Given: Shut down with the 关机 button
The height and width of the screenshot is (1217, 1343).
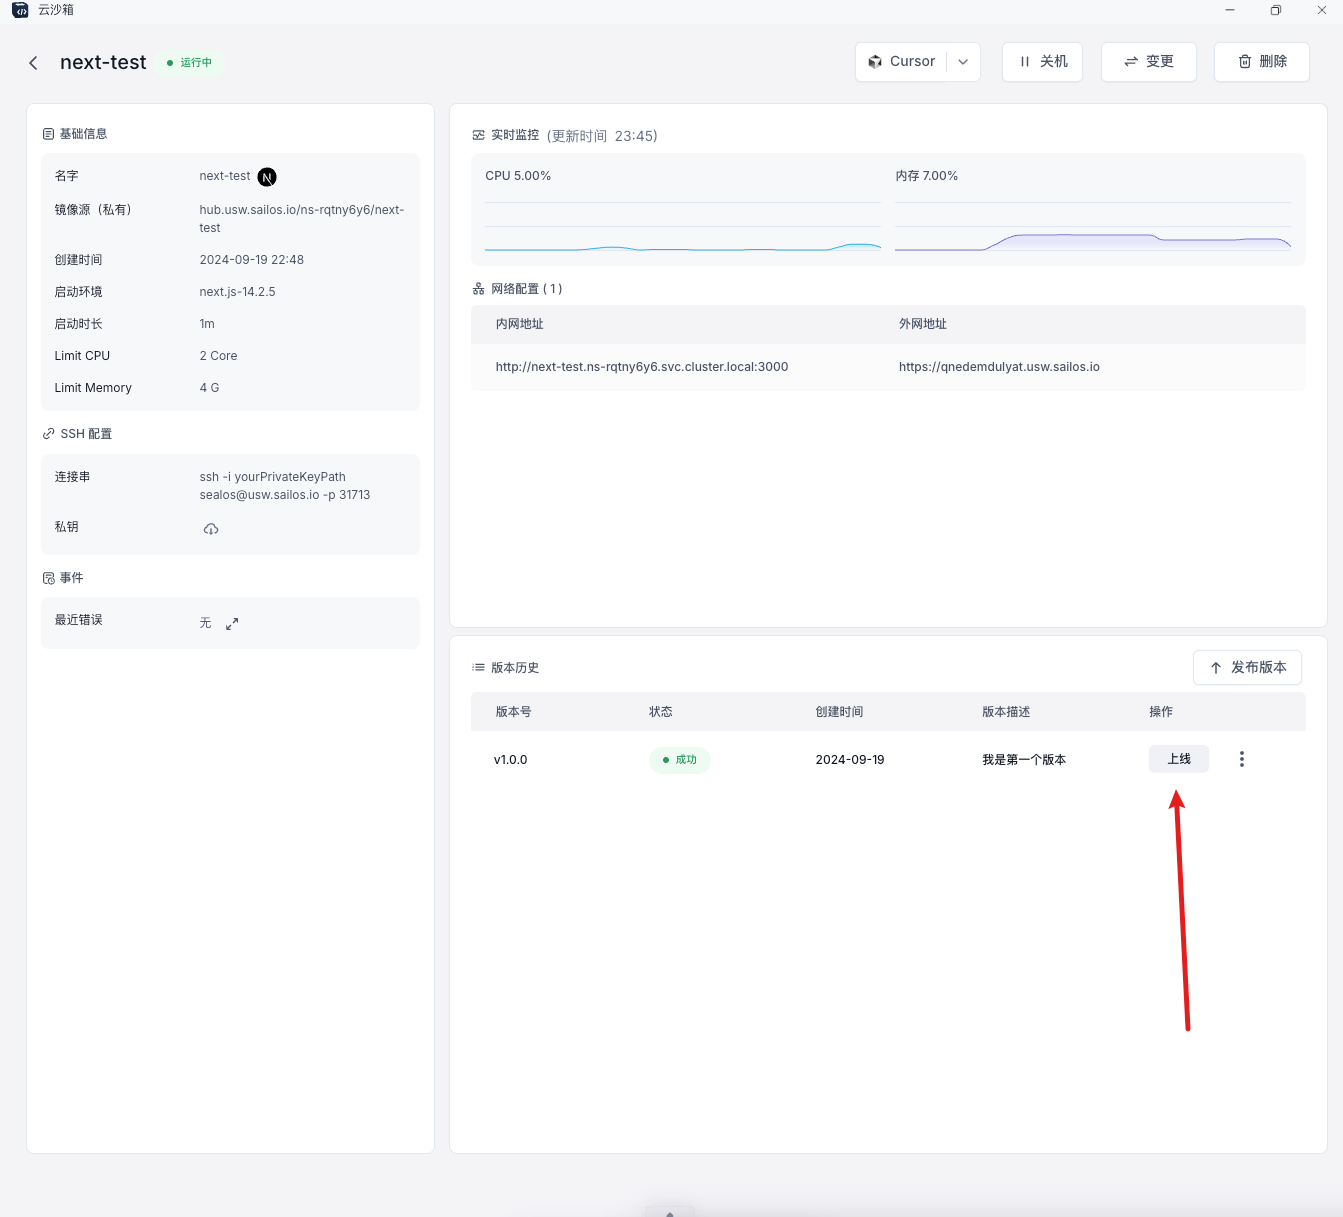Looking at the screenshot, I should coord(1042,62).
